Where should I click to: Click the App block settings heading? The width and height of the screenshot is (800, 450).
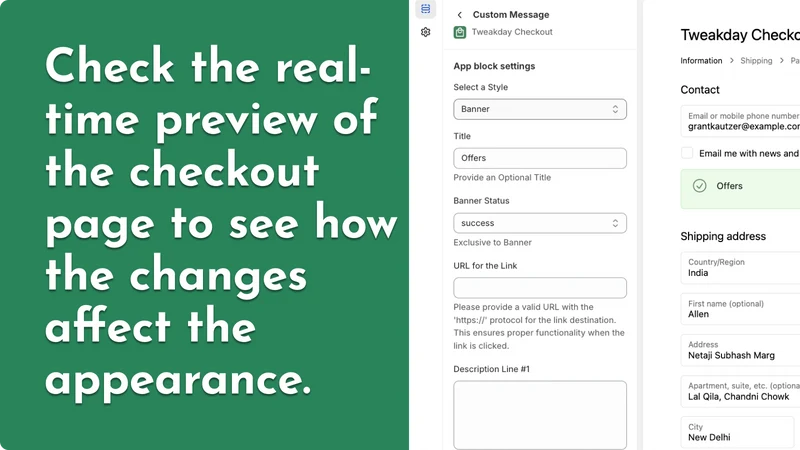(494, 66)
